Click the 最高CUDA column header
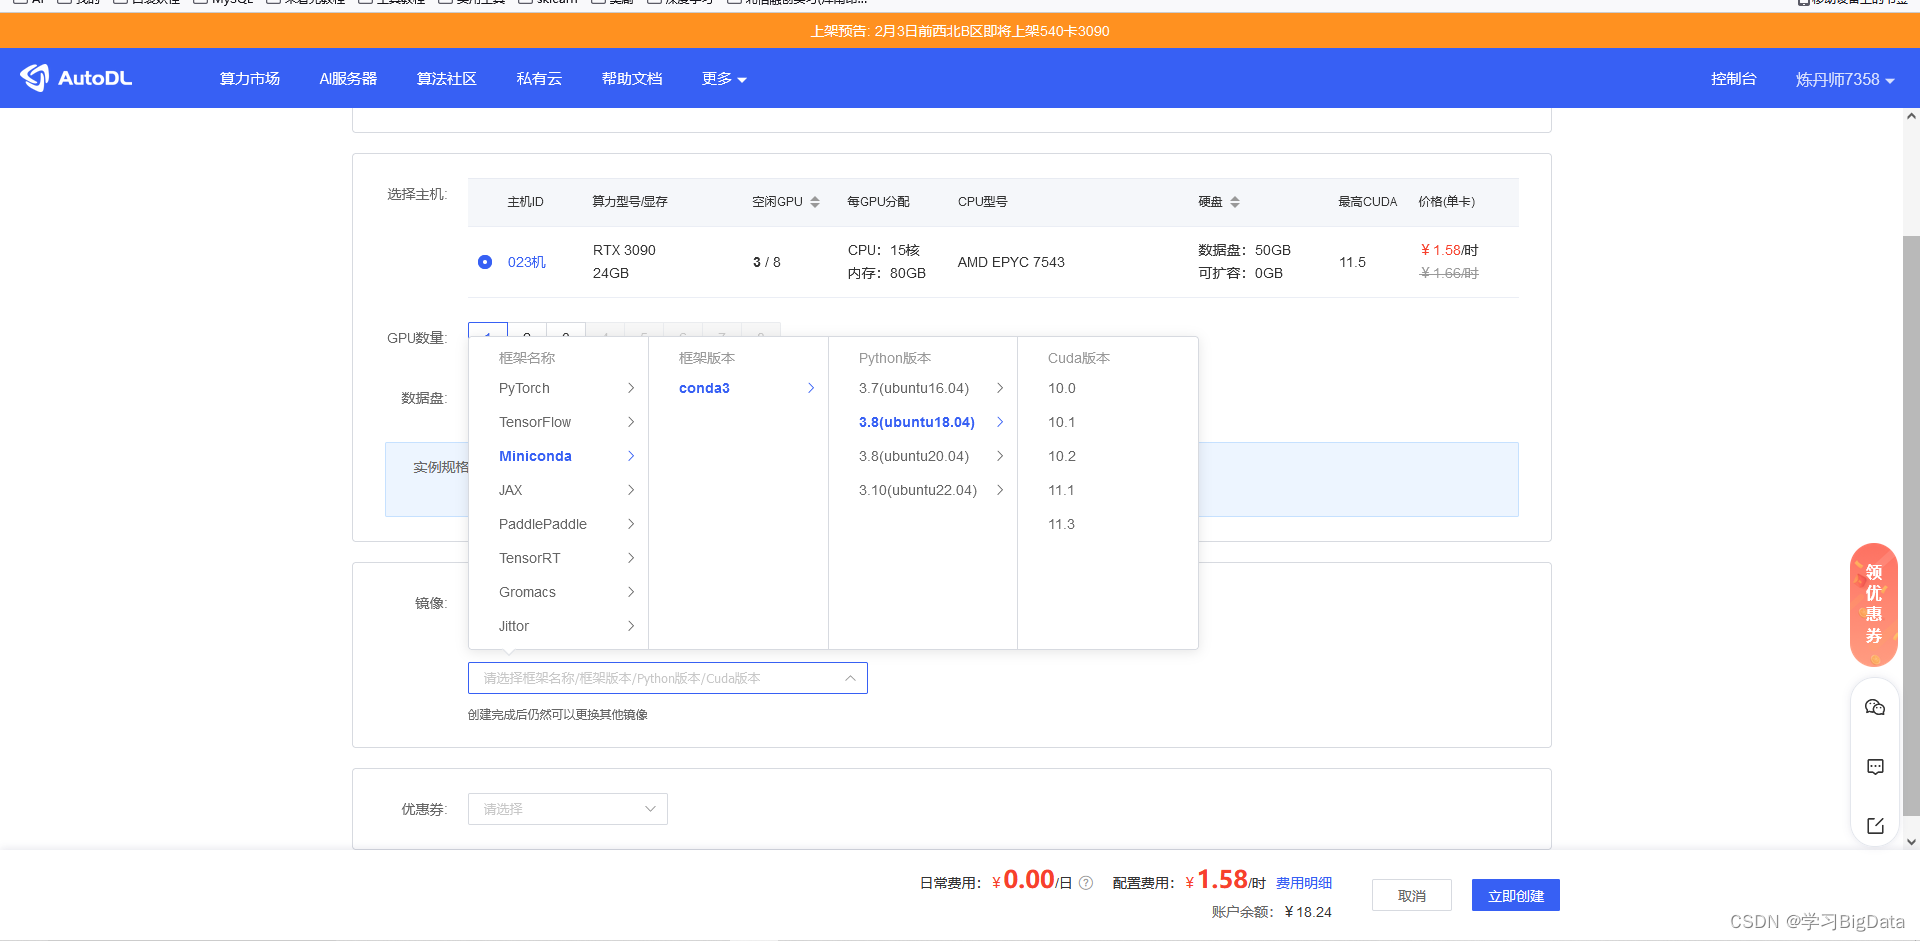This screenshot has width=1920, height=941. pos(1367,202)
